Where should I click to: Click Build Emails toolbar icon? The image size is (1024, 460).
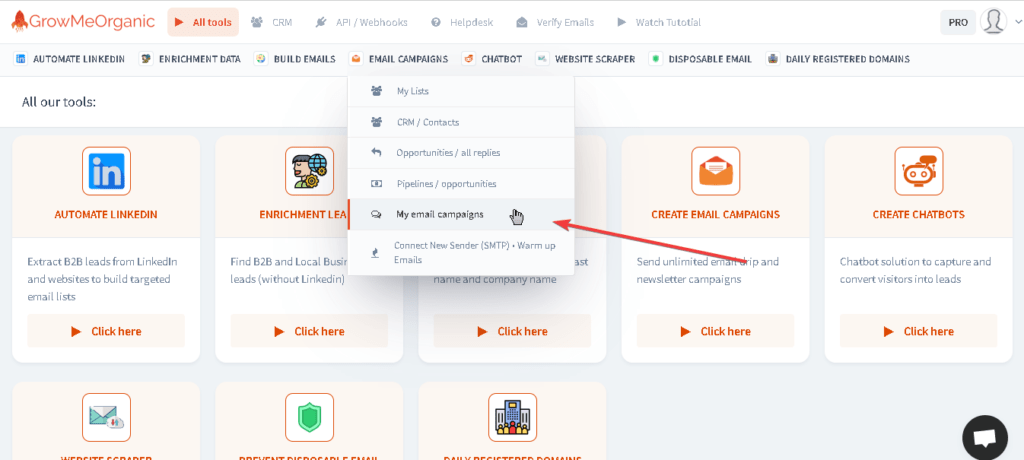[261, 59]
